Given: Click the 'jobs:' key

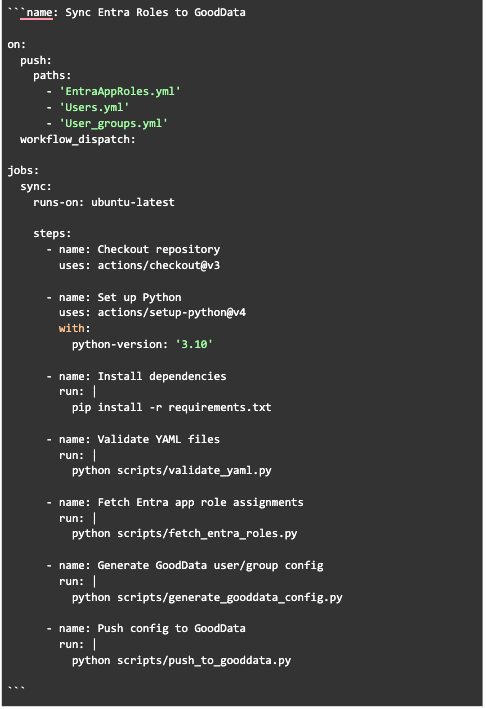Looking at the screenshot, I should (23, 170).
